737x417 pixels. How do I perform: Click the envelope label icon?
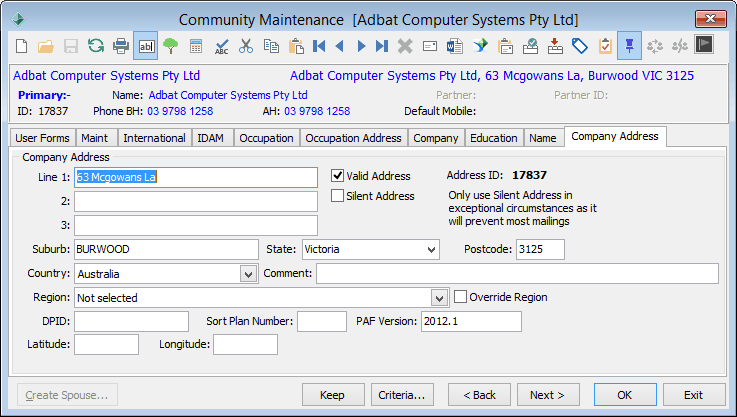[430, 46]
